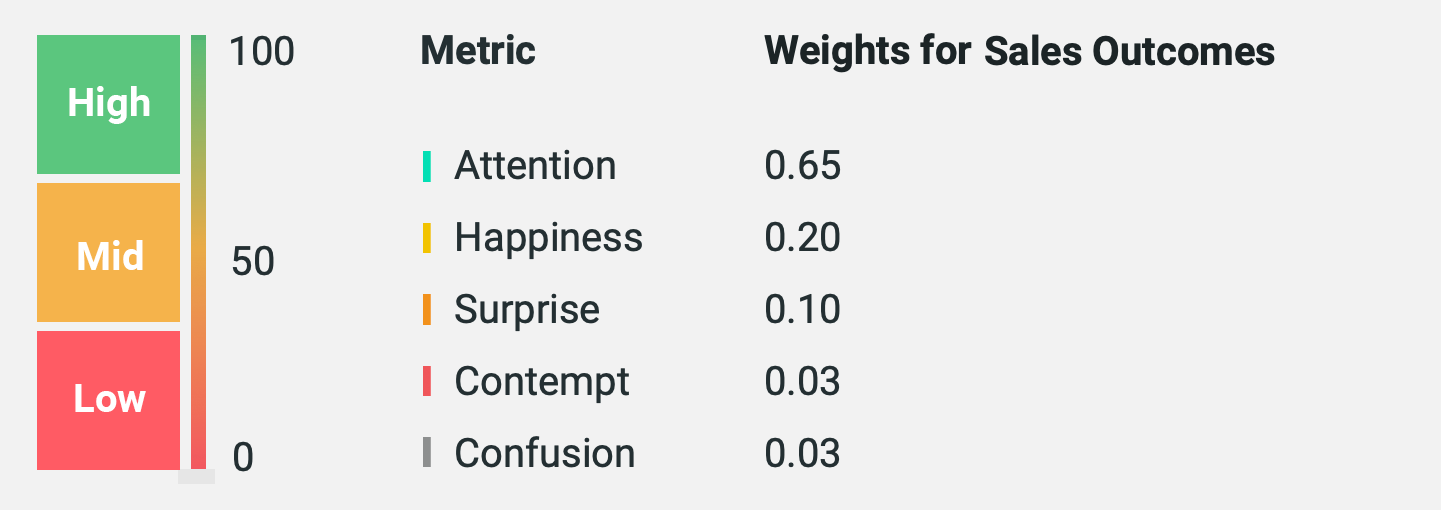Select the Contempt metric label
Screen dimensions: 1441x510
(542, 381)
